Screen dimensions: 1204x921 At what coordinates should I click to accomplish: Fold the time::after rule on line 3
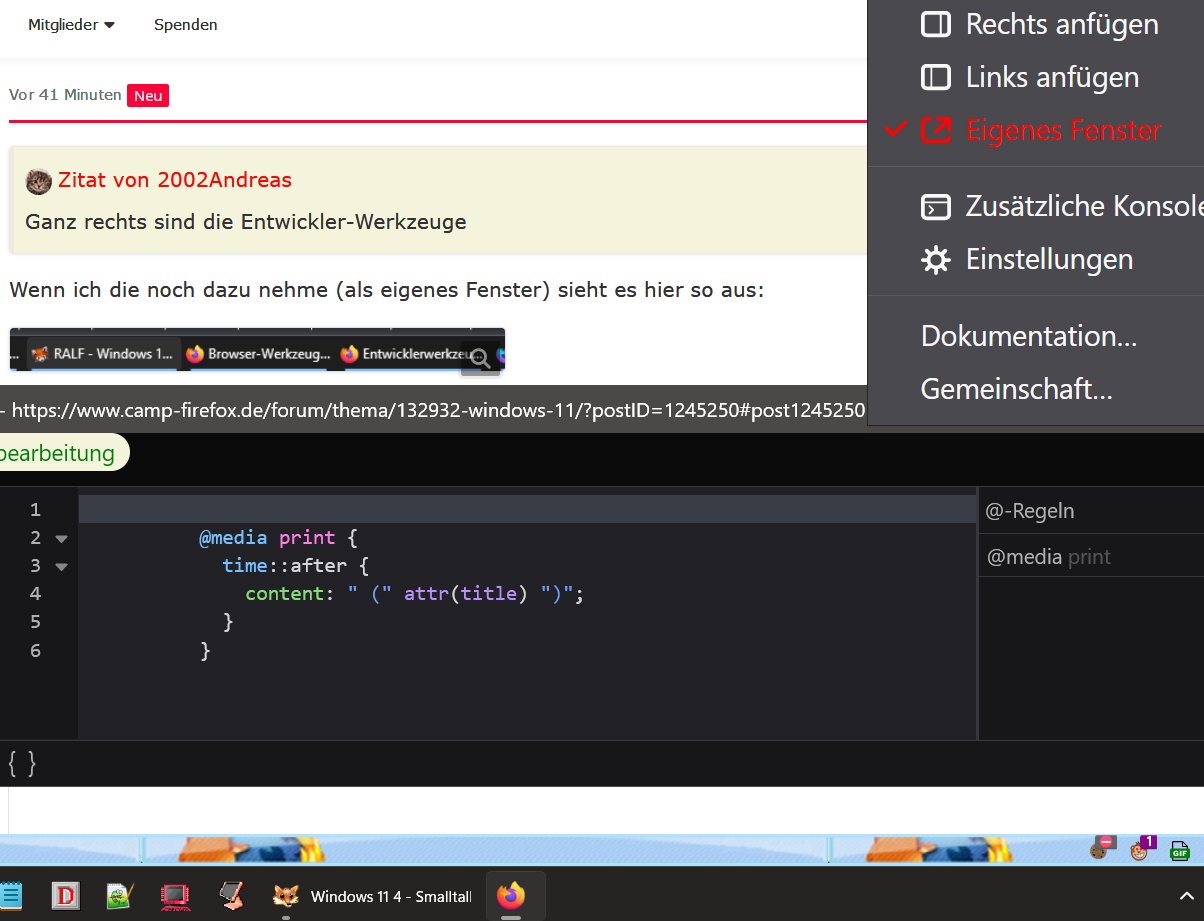coord(62,566)
